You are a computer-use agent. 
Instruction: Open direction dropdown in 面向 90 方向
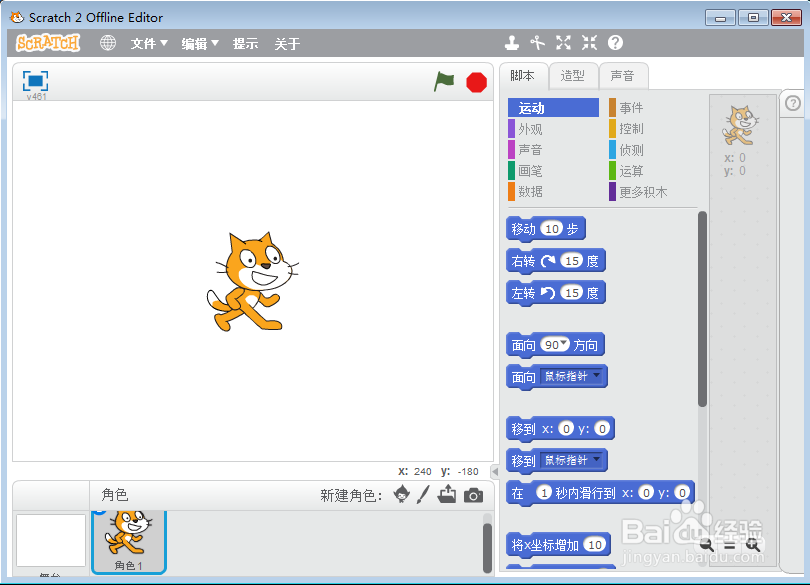point(564,343)
